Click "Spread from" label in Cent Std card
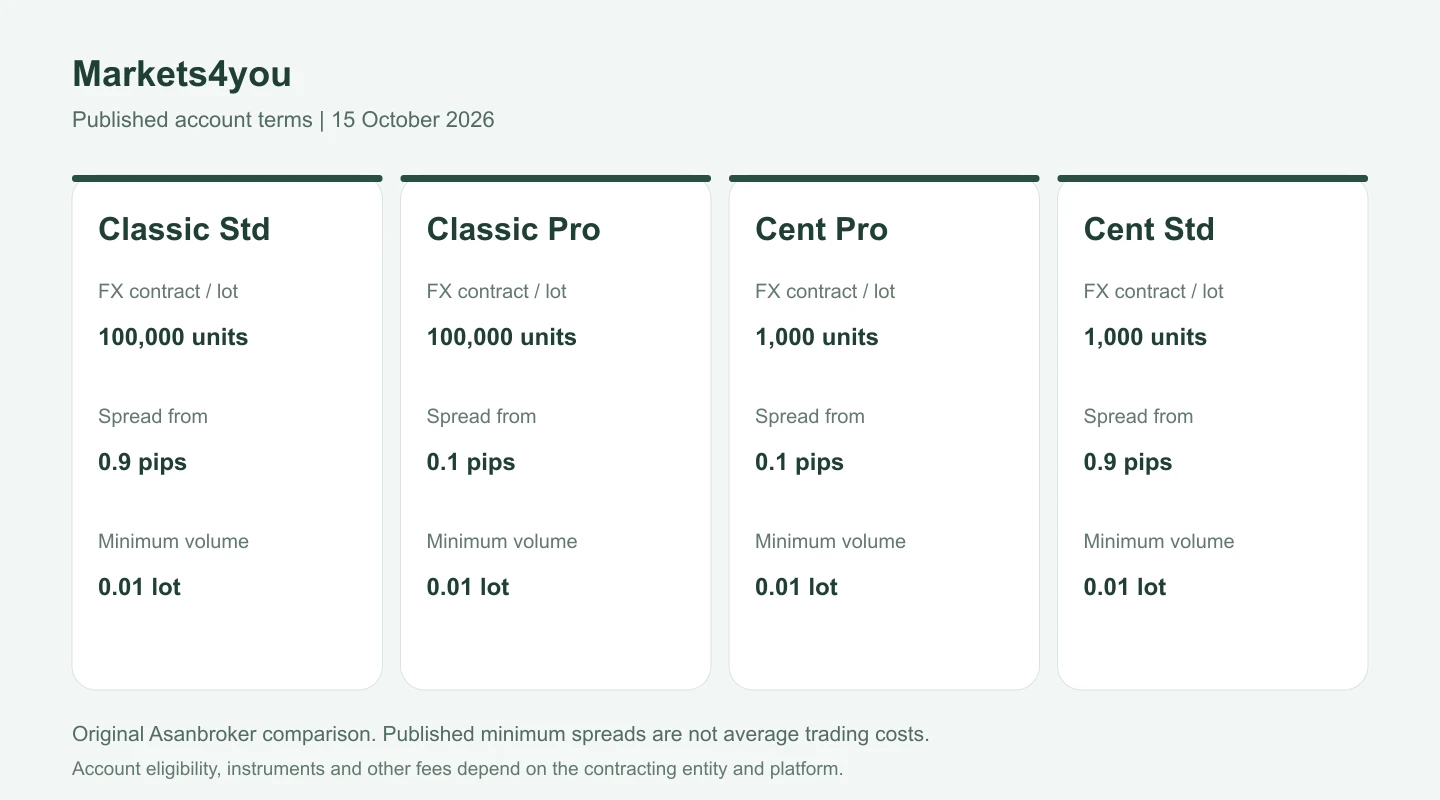Image resolution: width=1440 pixels, height=800 pixels. pyautogui.click(x=1138, y=417)
